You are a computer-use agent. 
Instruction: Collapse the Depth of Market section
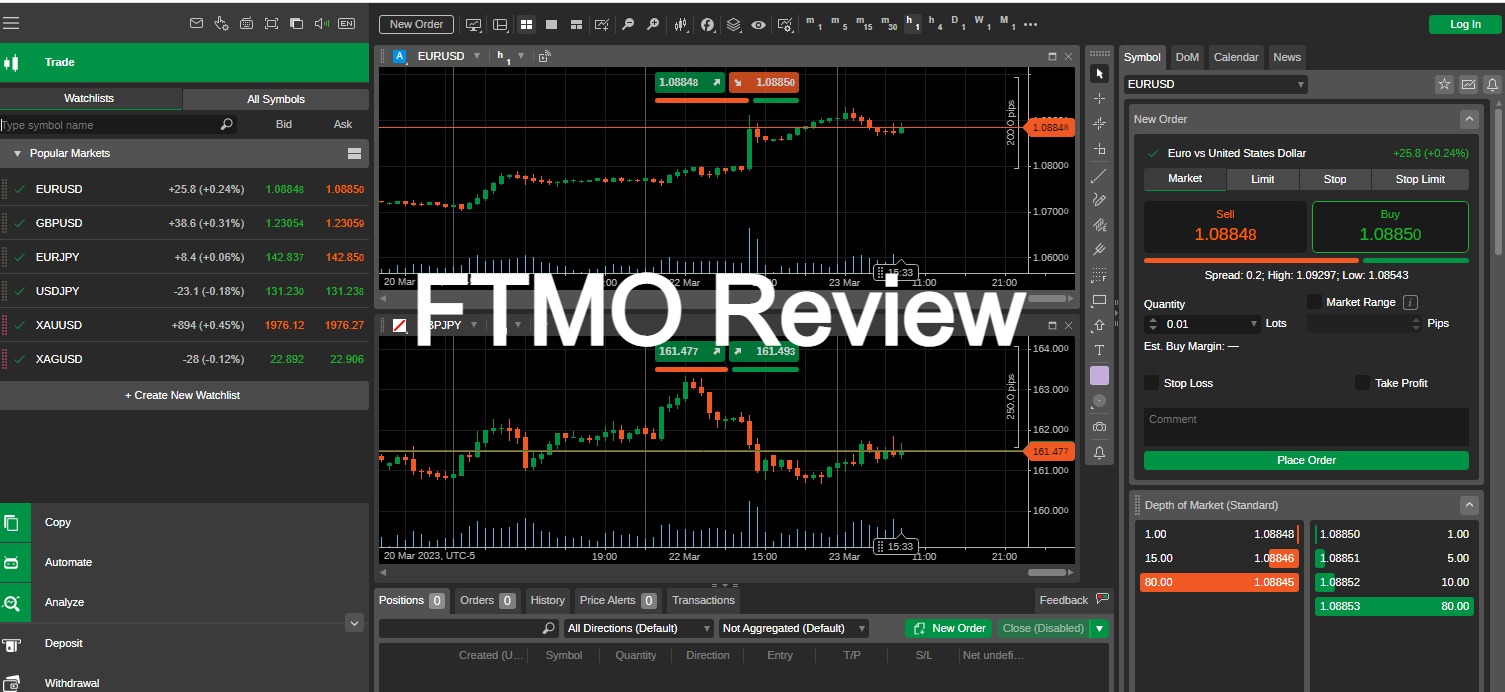tap(1468, 505)
